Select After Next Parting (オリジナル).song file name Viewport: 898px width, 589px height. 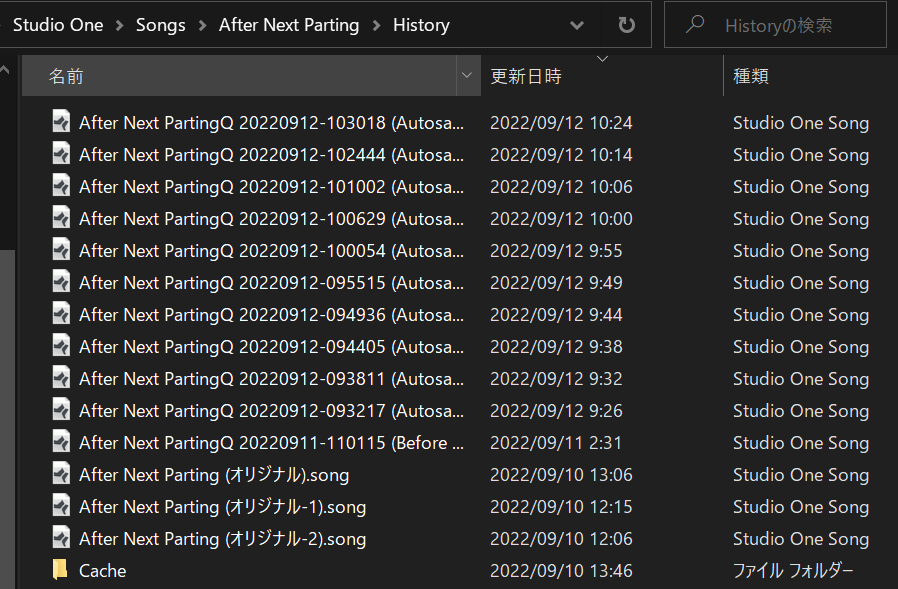tap(214, 475)
